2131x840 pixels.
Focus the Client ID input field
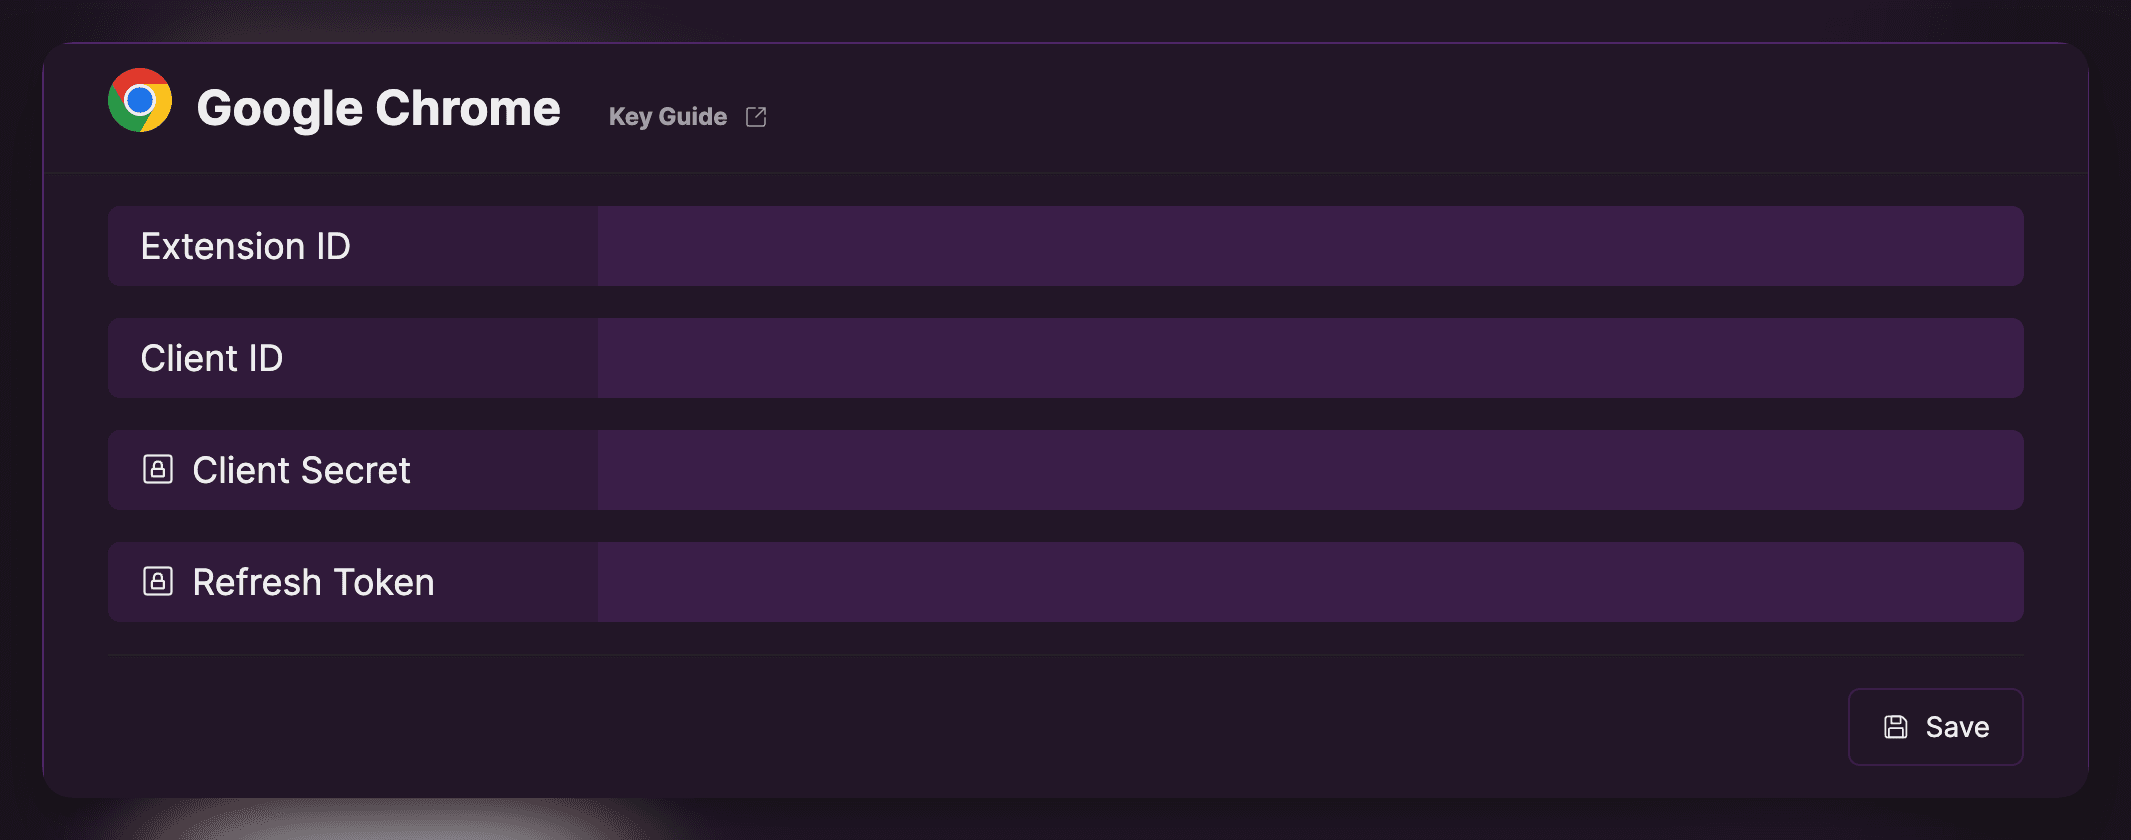(x=1310, y=358)
